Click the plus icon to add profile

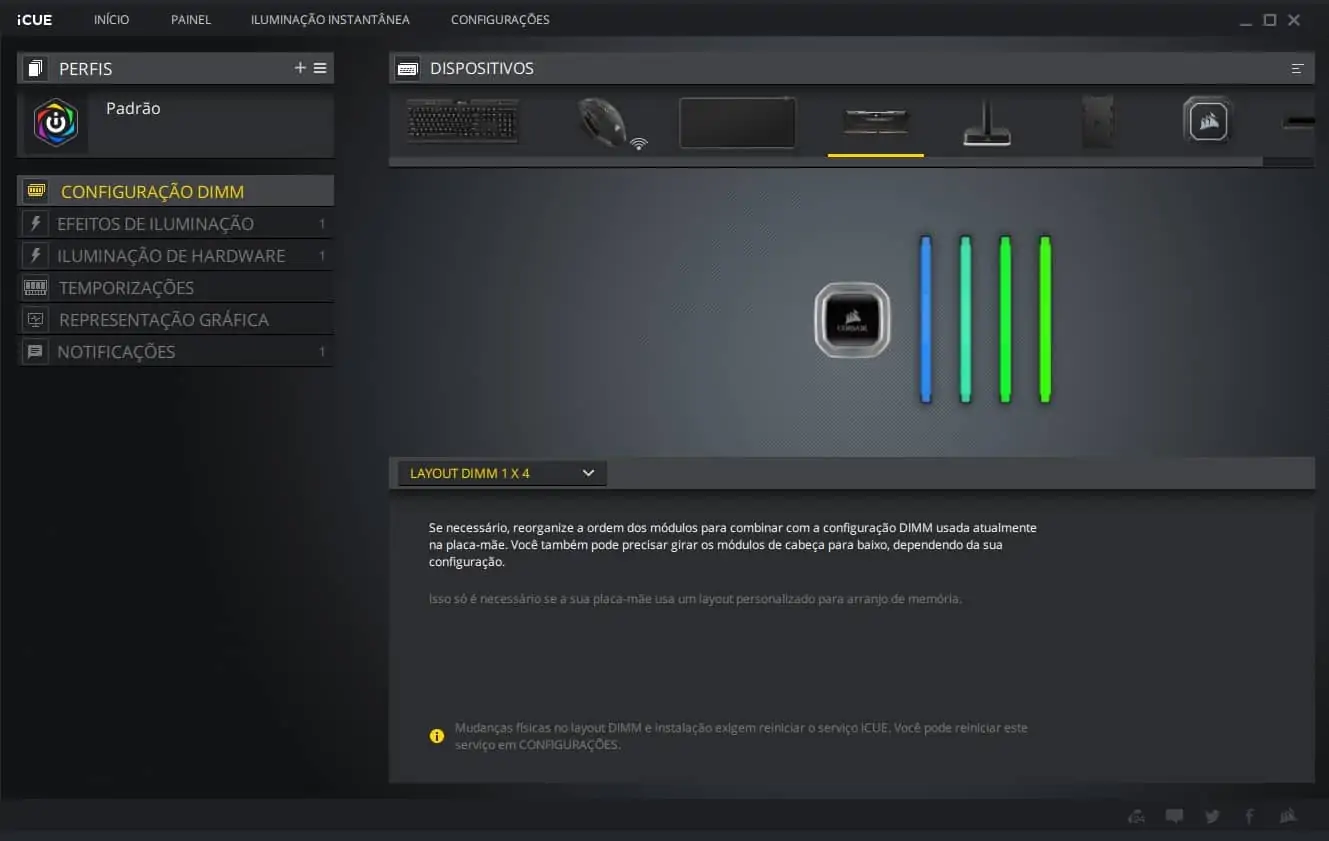tap(300, 68)
